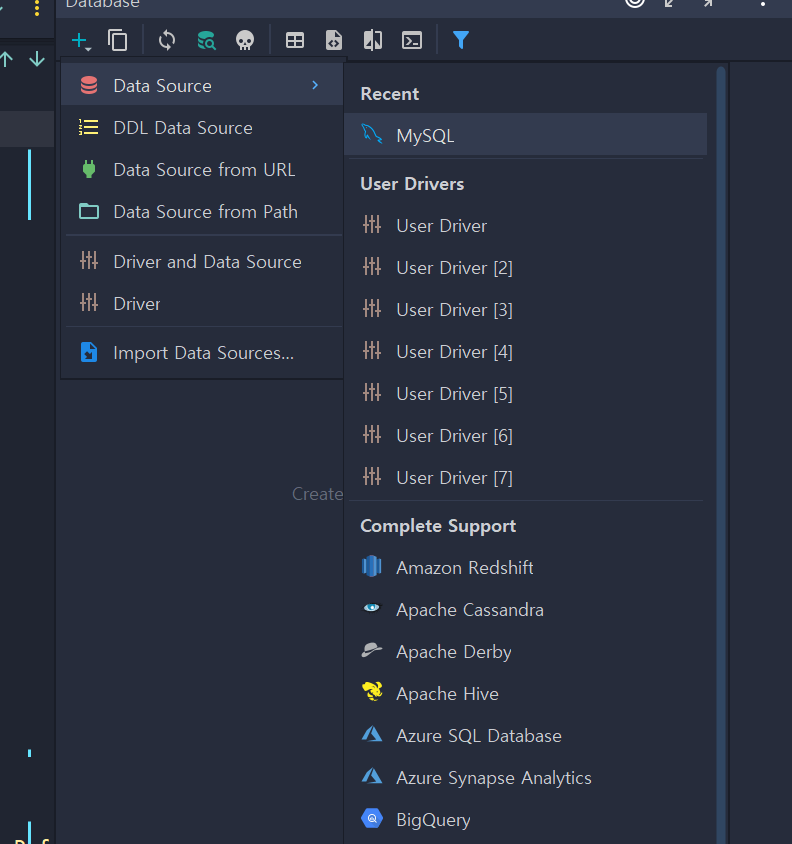The image size is (792, 844).
Task: Click the Amazon Redshift icon
Action: (372, 566)
